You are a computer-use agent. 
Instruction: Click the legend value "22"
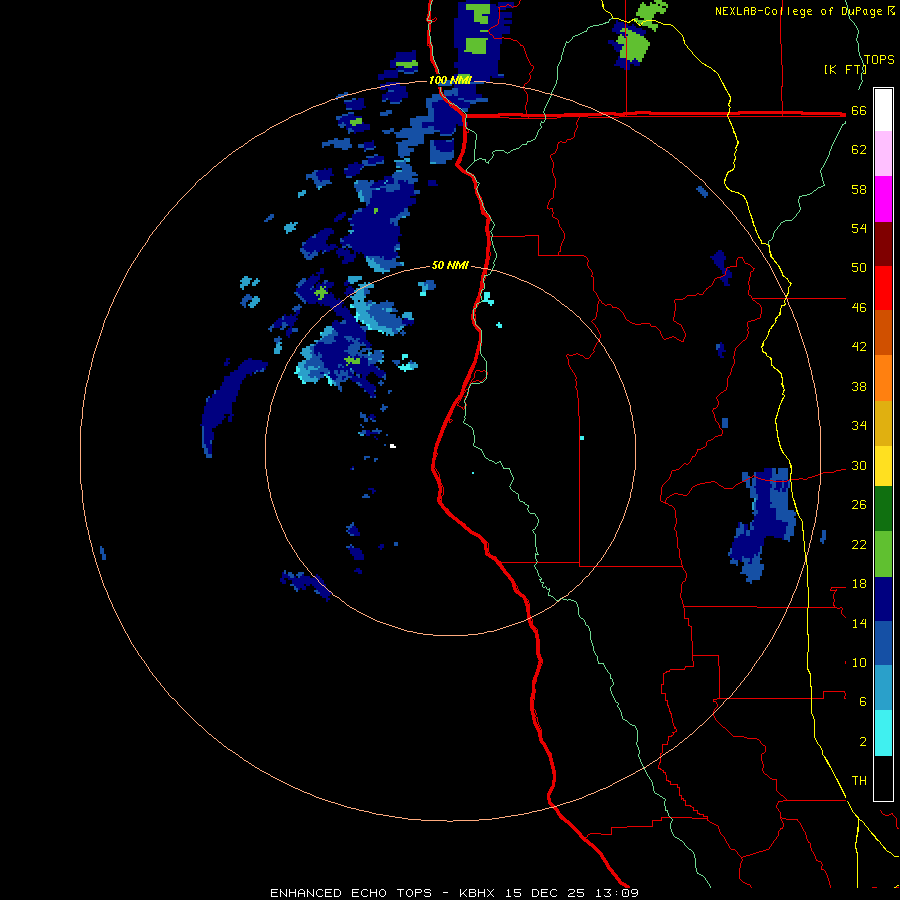pos(859,544)
